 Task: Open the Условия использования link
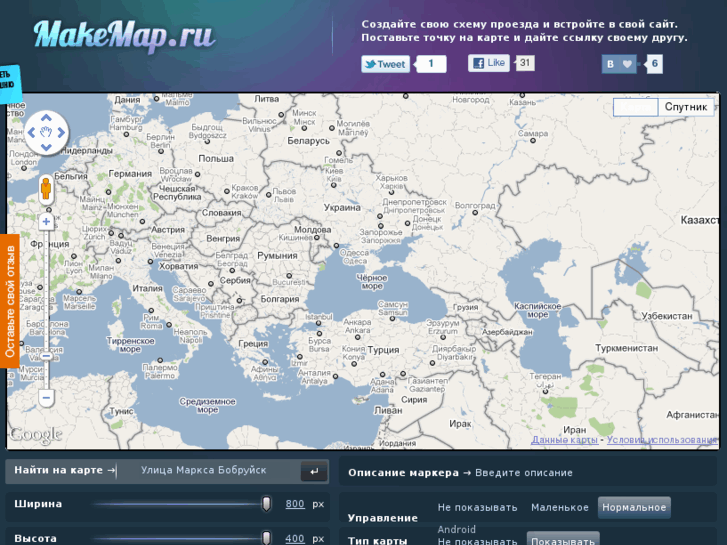662,440
